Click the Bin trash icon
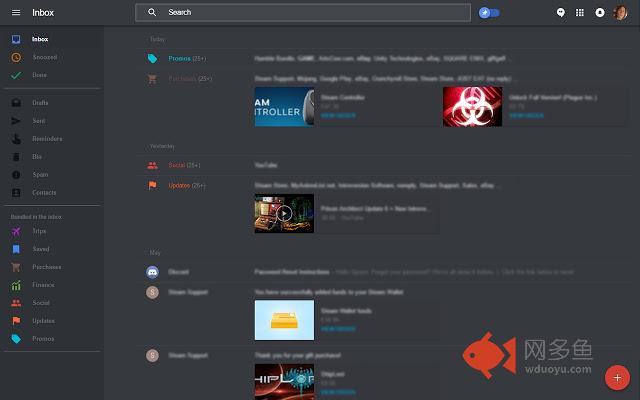 (x=16, y=157)
